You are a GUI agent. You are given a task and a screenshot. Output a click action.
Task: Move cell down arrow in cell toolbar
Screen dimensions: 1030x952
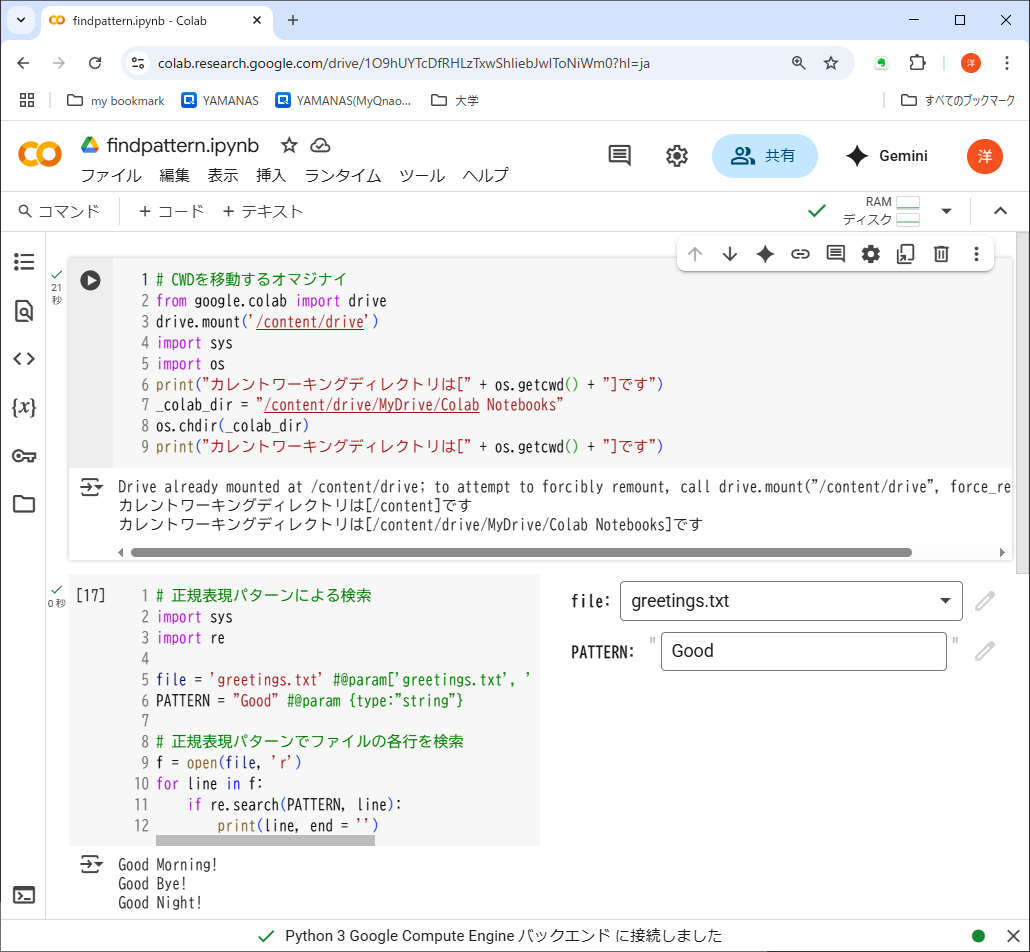pyautogui.click(x=730, y=254)
